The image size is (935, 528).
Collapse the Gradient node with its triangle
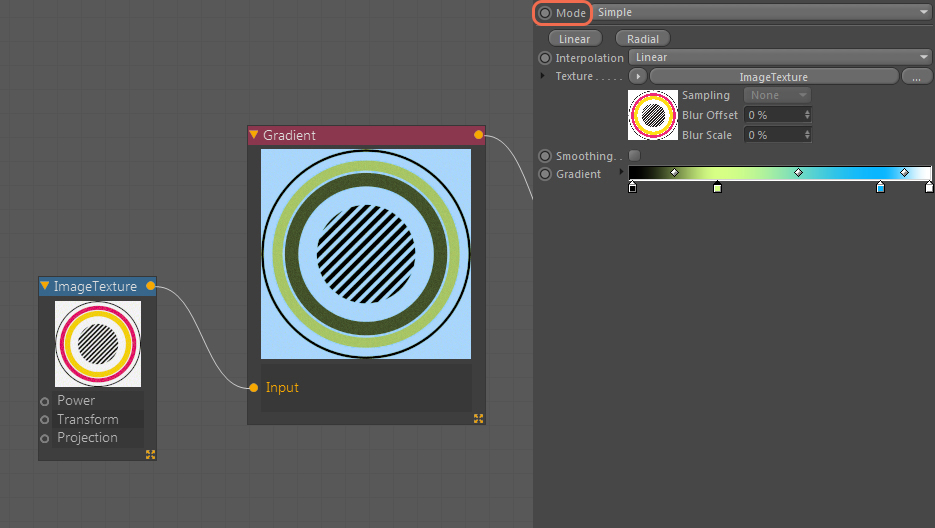pos(254,134)
